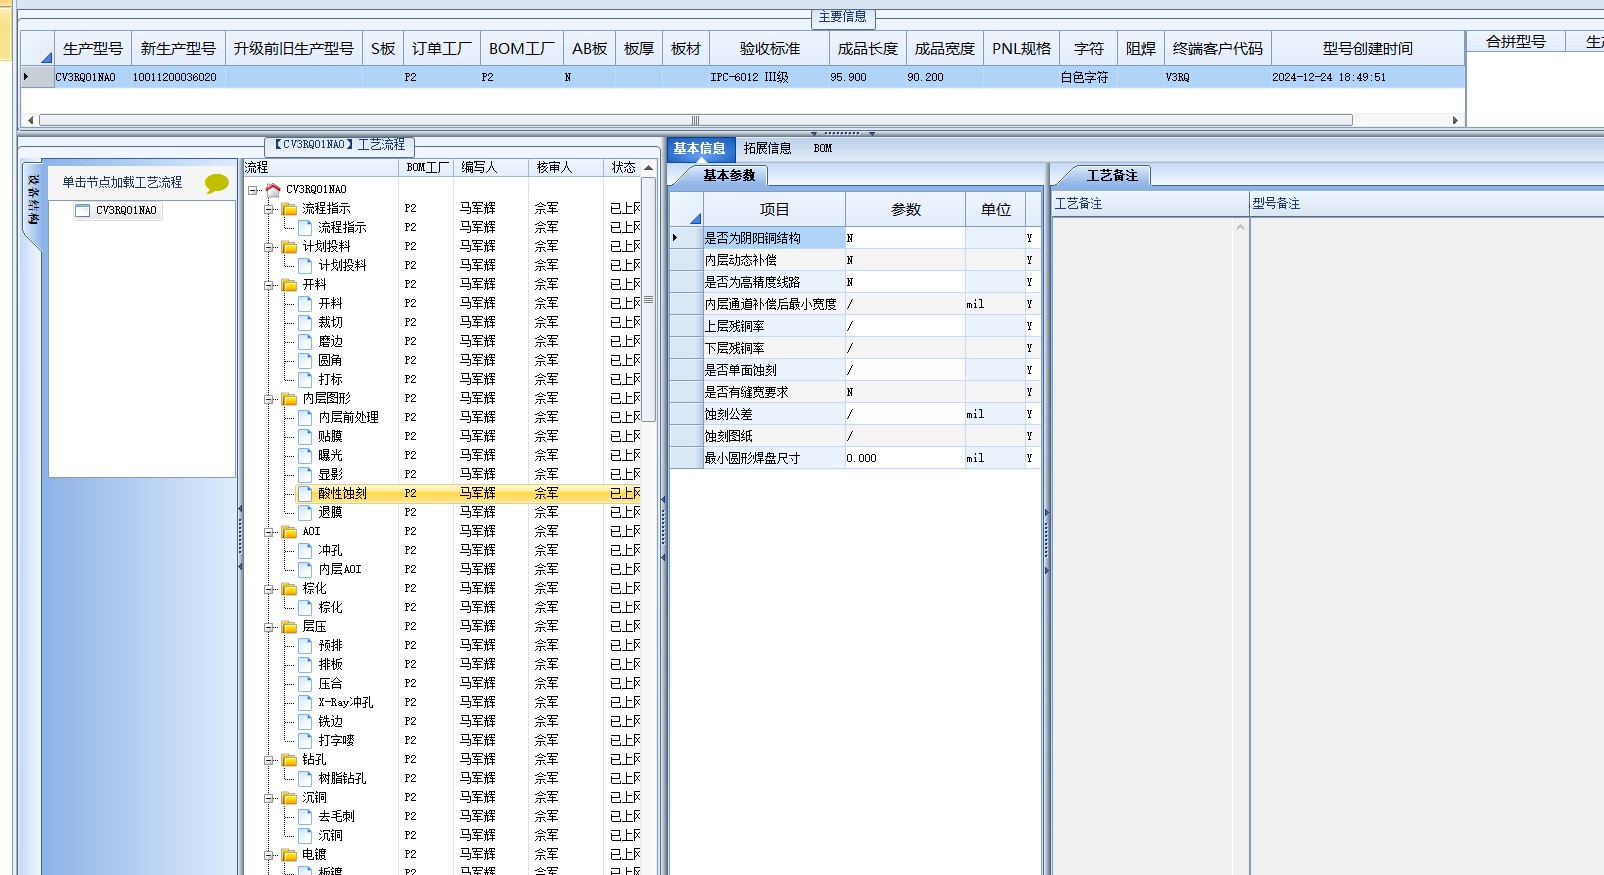Select the 基本参数 sub-tab
This screenshot has width=1604, height=875.
pyautogui.click(x=729, y=175)
